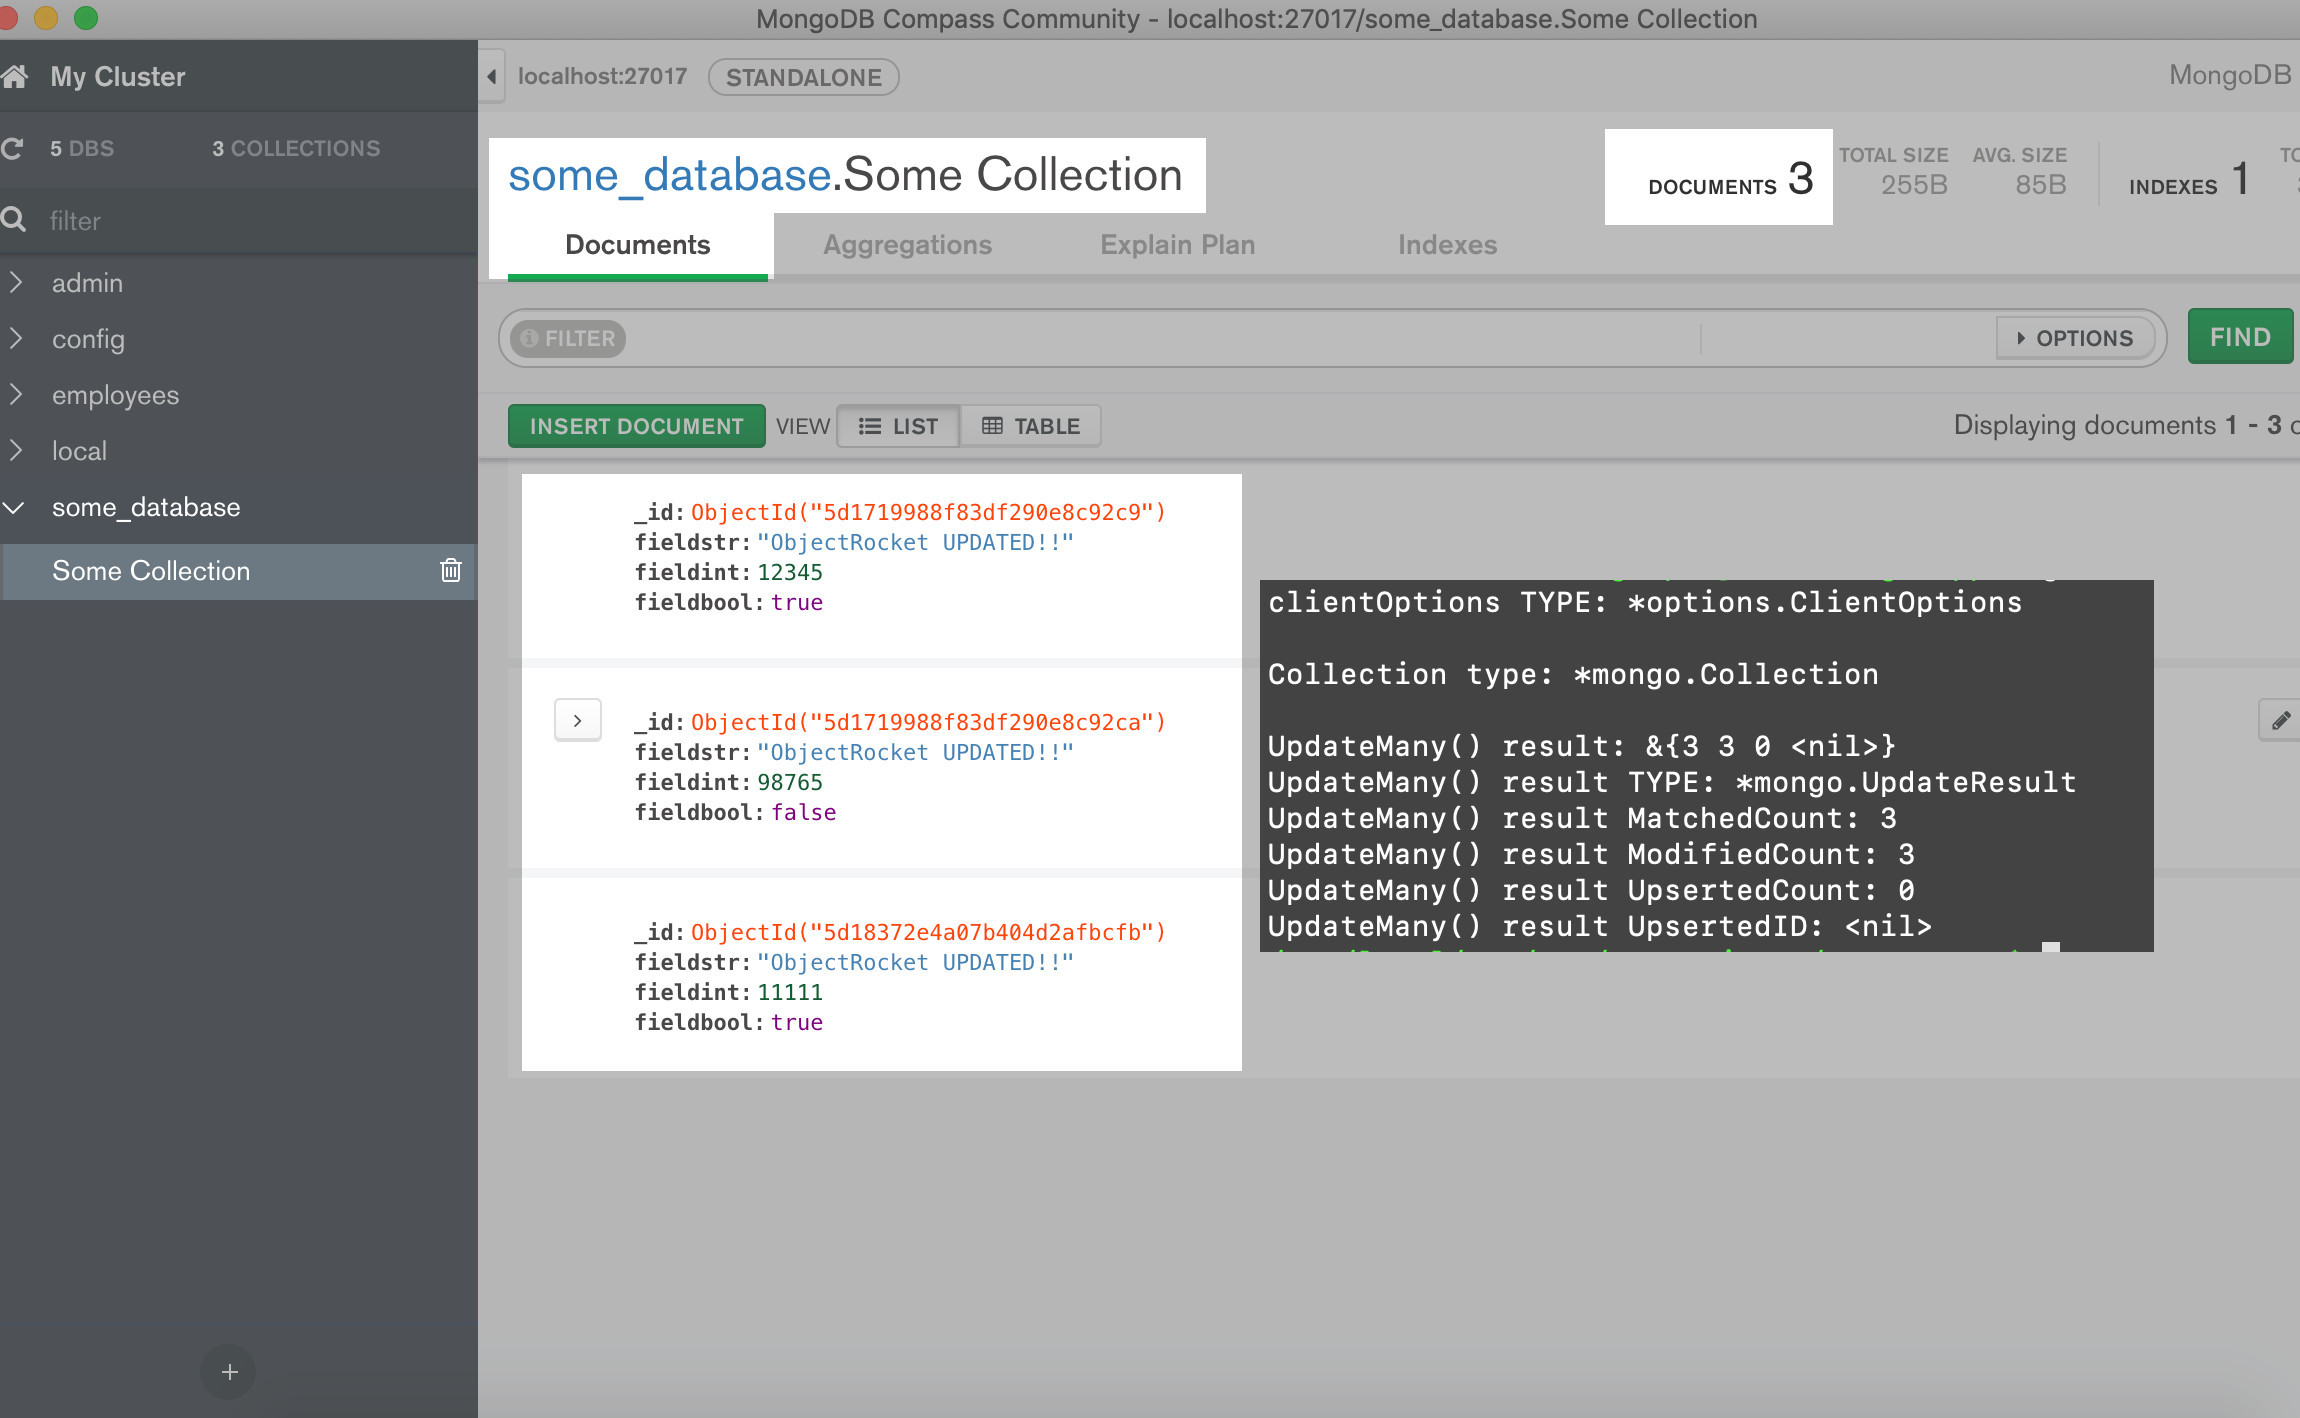Click the edit pencil icon on the document
This screenshot has height=1418, width=2300.
(x=2281, y=719)
